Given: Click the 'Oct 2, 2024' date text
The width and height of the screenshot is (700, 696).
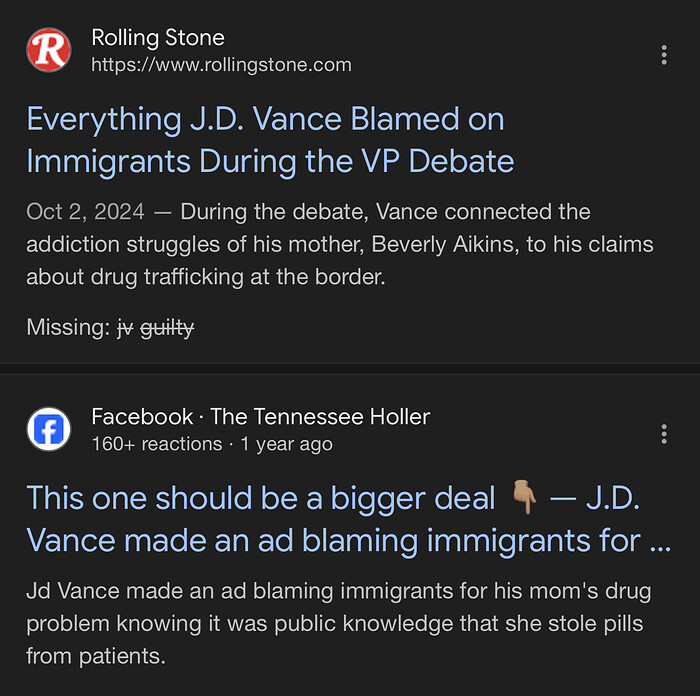Looking at the screenshot, I should pyautogui.click(x=85, y=212).
